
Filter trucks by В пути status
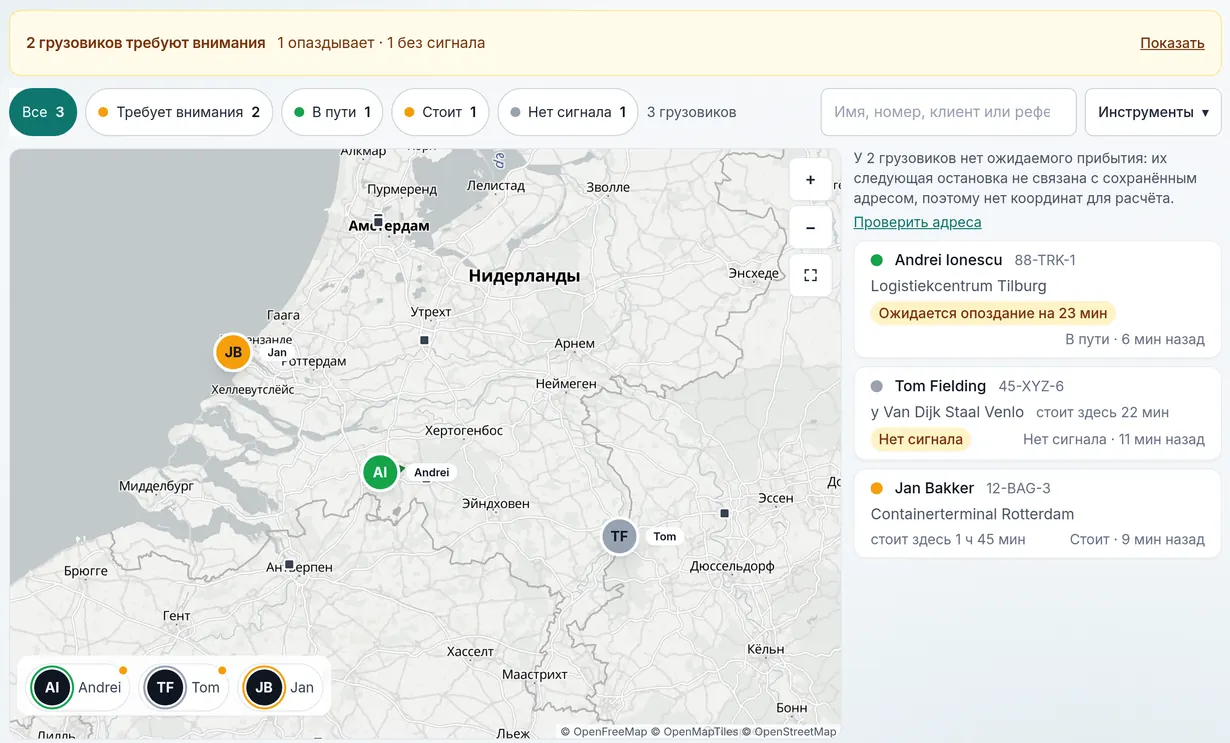tap(332, 112)
